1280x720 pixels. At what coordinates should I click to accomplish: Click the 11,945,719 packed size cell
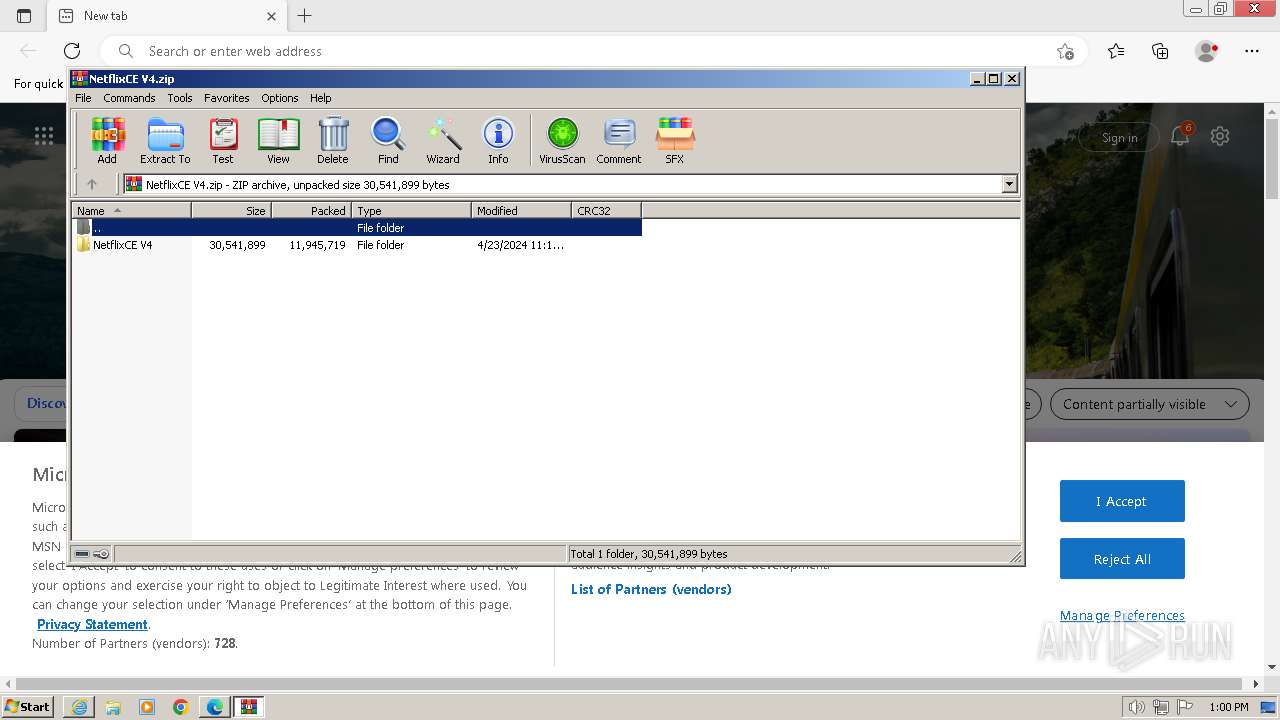pos(317,245)
